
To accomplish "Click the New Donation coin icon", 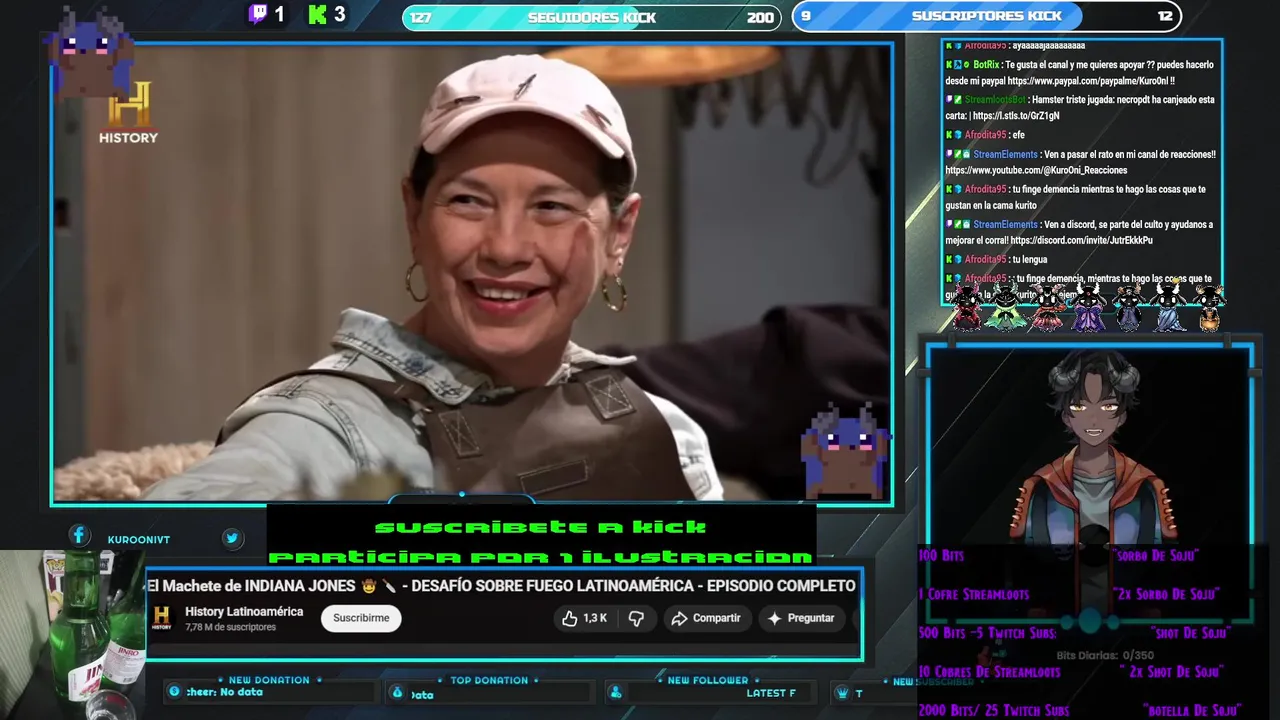I will [174, 692].
